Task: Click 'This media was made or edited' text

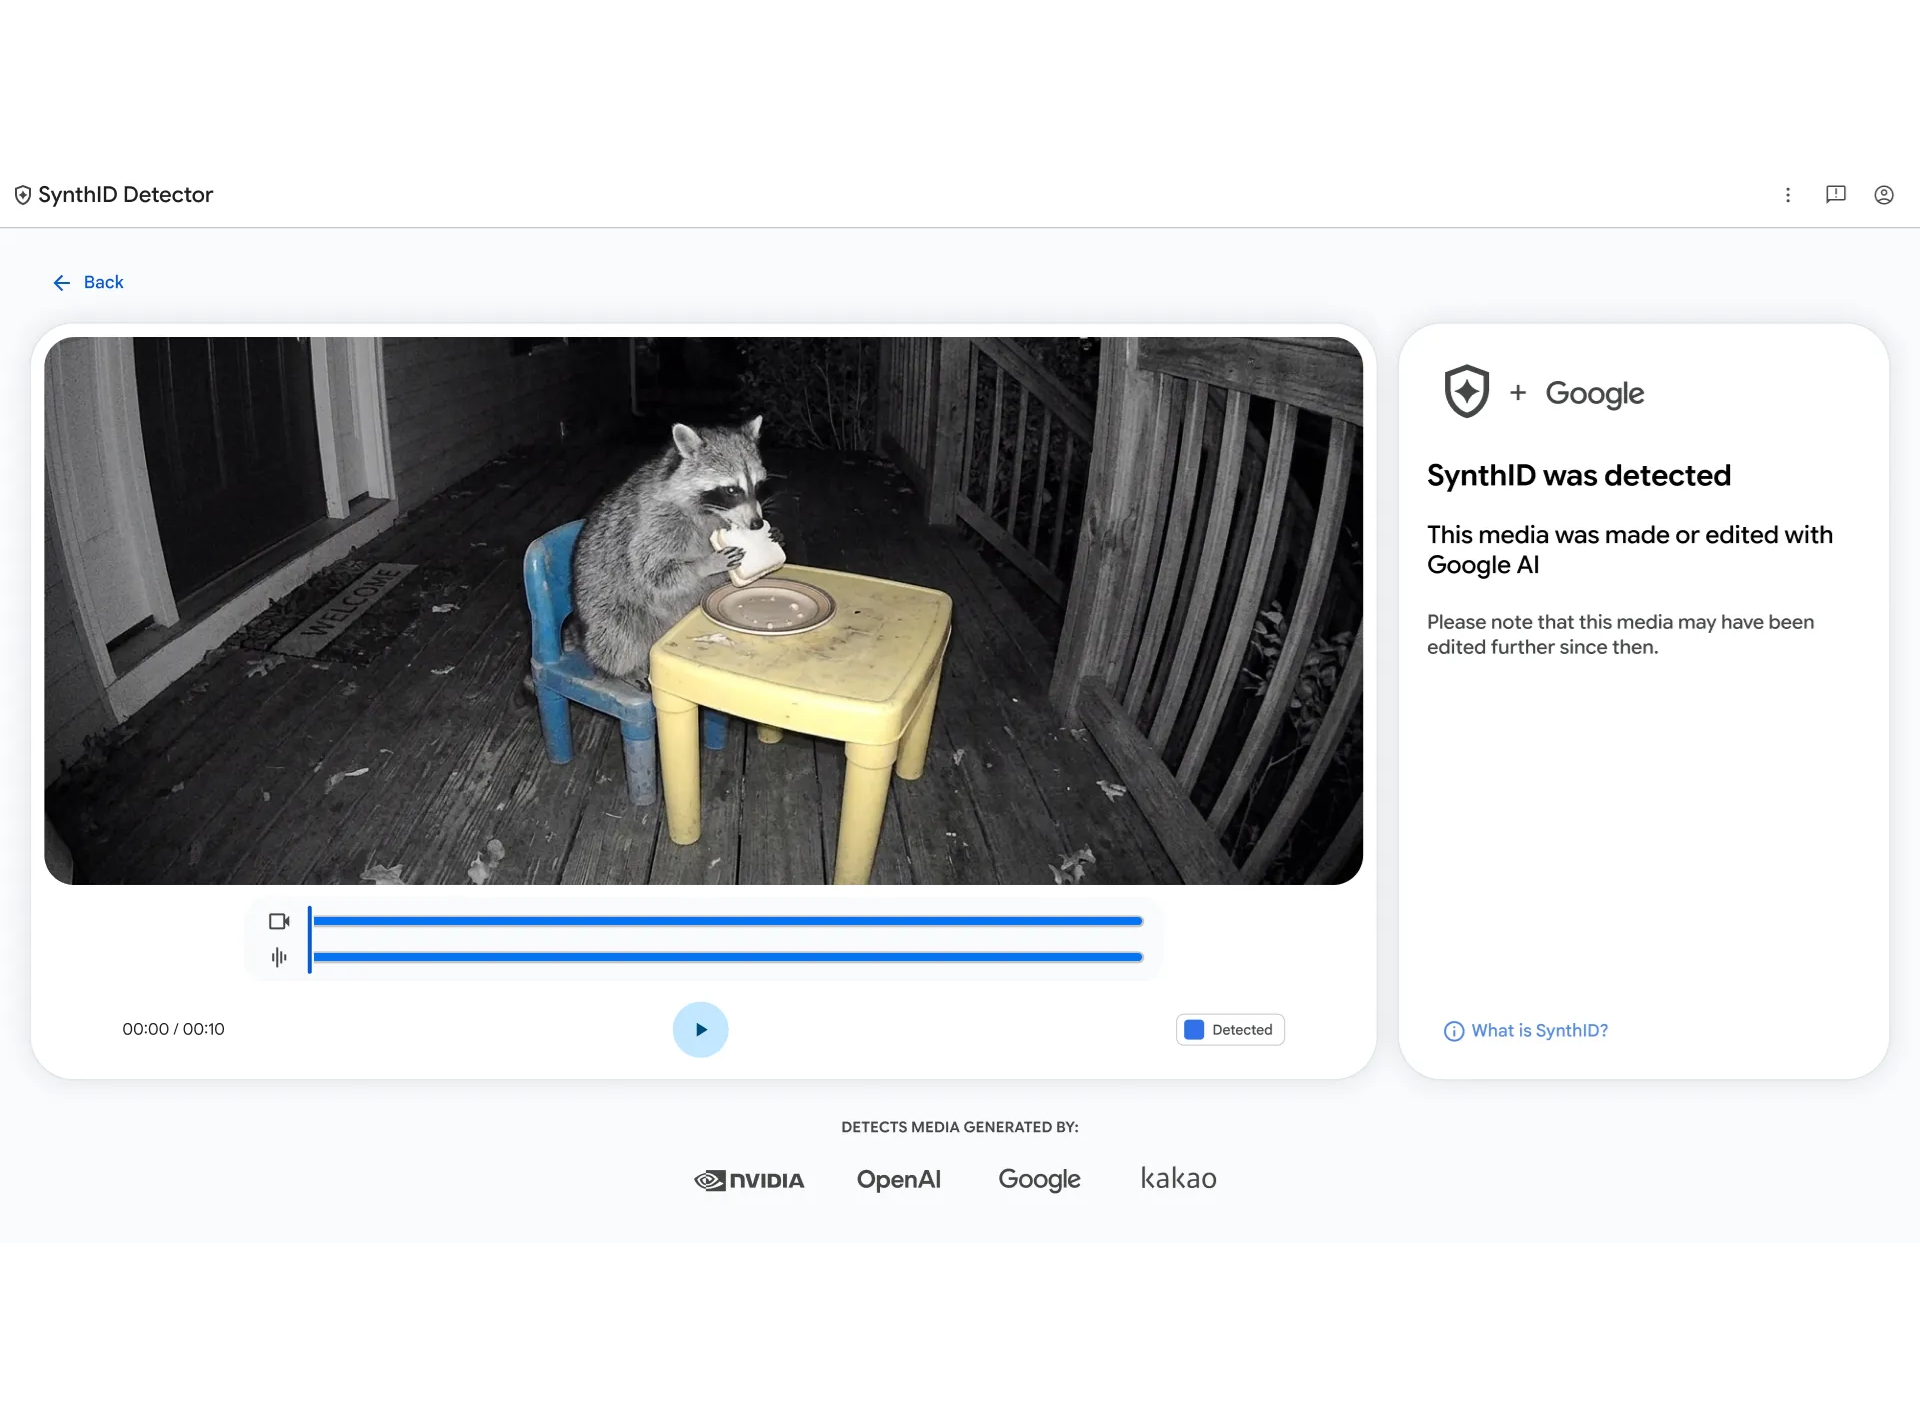Action: tap(1630, 550)
